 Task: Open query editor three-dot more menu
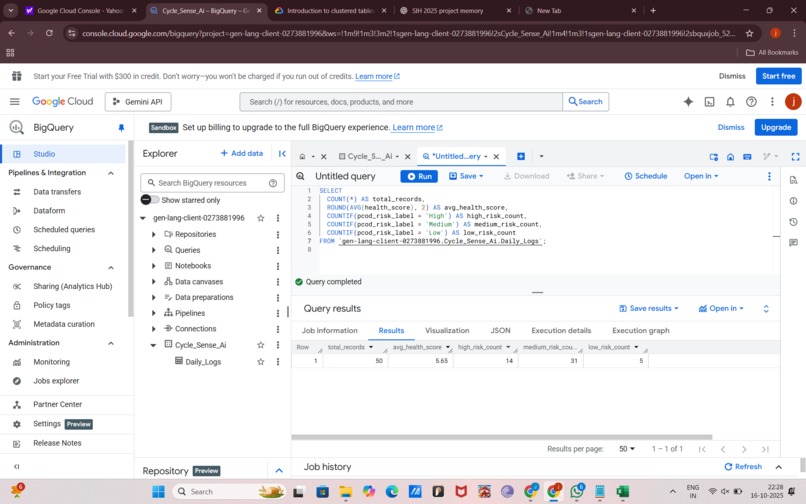tap(769, 176)
